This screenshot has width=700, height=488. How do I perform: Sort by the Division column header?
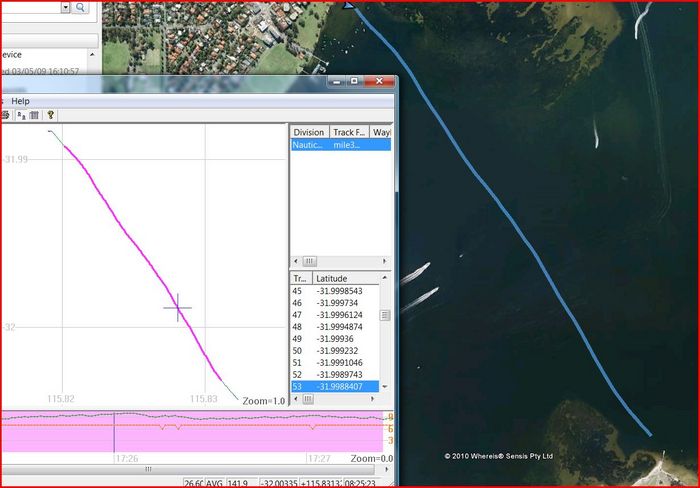[309, 132]
